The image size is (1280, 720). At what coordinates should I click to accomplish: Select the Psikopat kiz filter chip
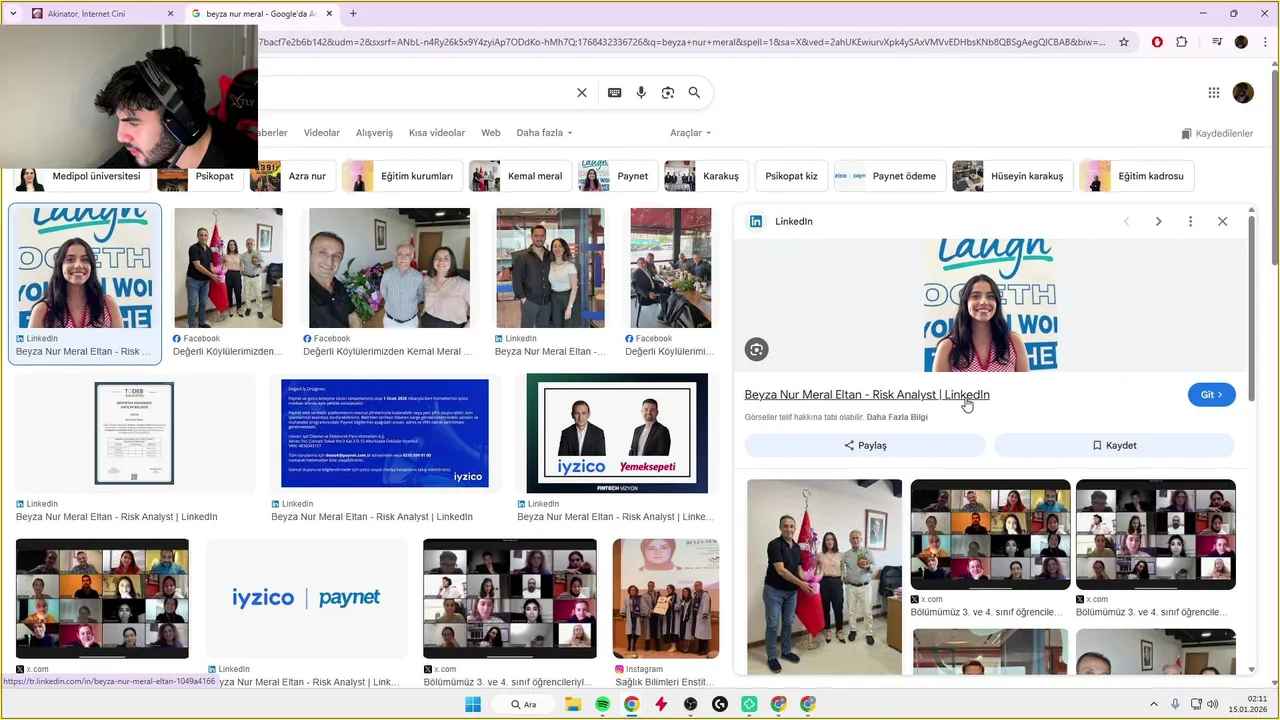click(x=791, y=176)
